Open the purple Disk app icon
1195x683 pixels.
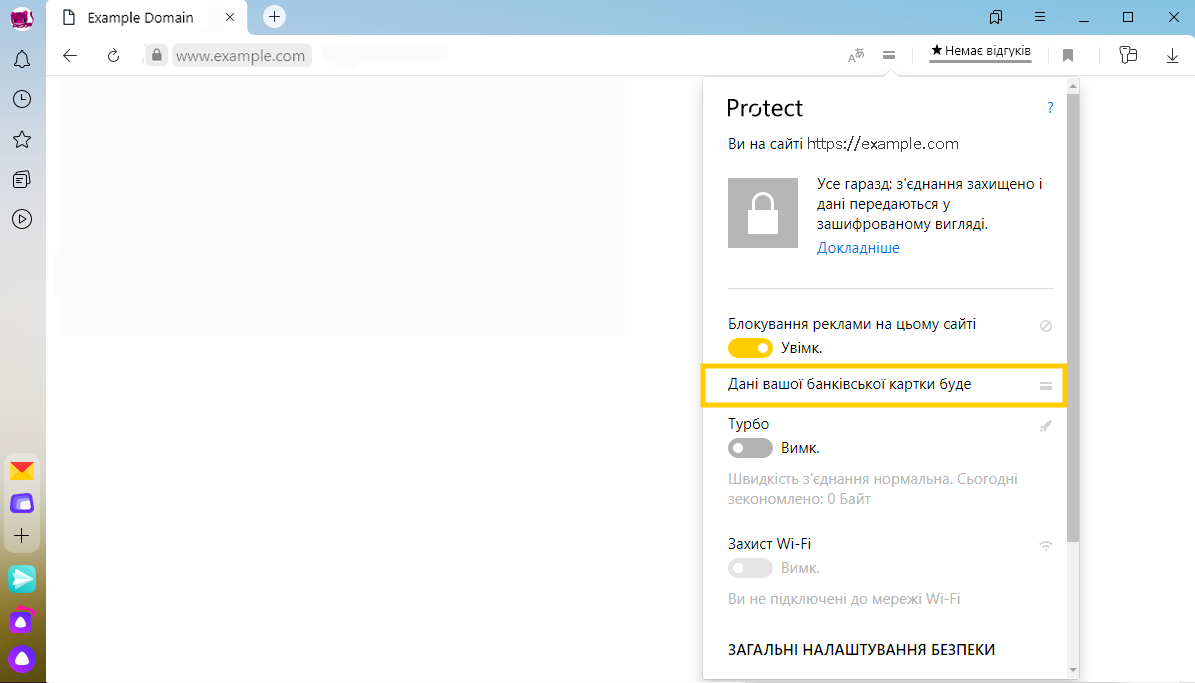click(22, 503)
